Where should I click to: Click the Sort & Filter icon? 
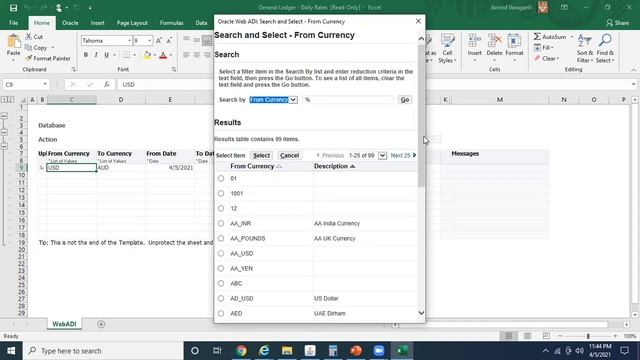pos(584,41)
